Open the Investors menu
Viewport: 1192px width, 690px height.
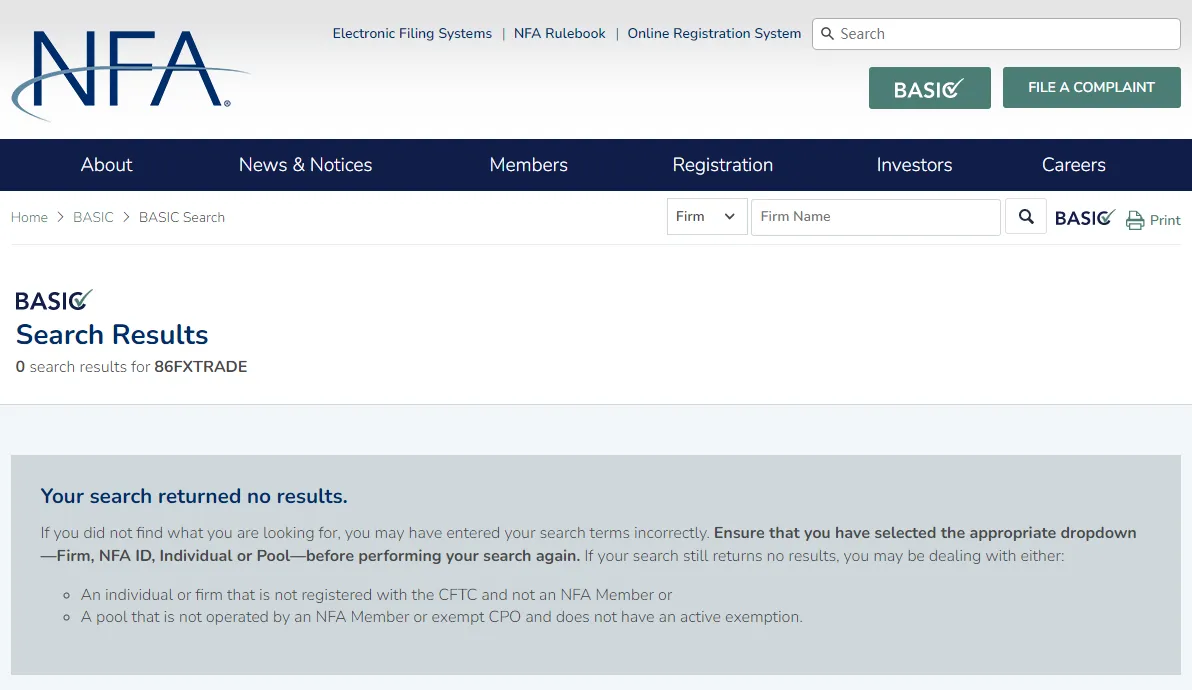[x=914, y=165]
